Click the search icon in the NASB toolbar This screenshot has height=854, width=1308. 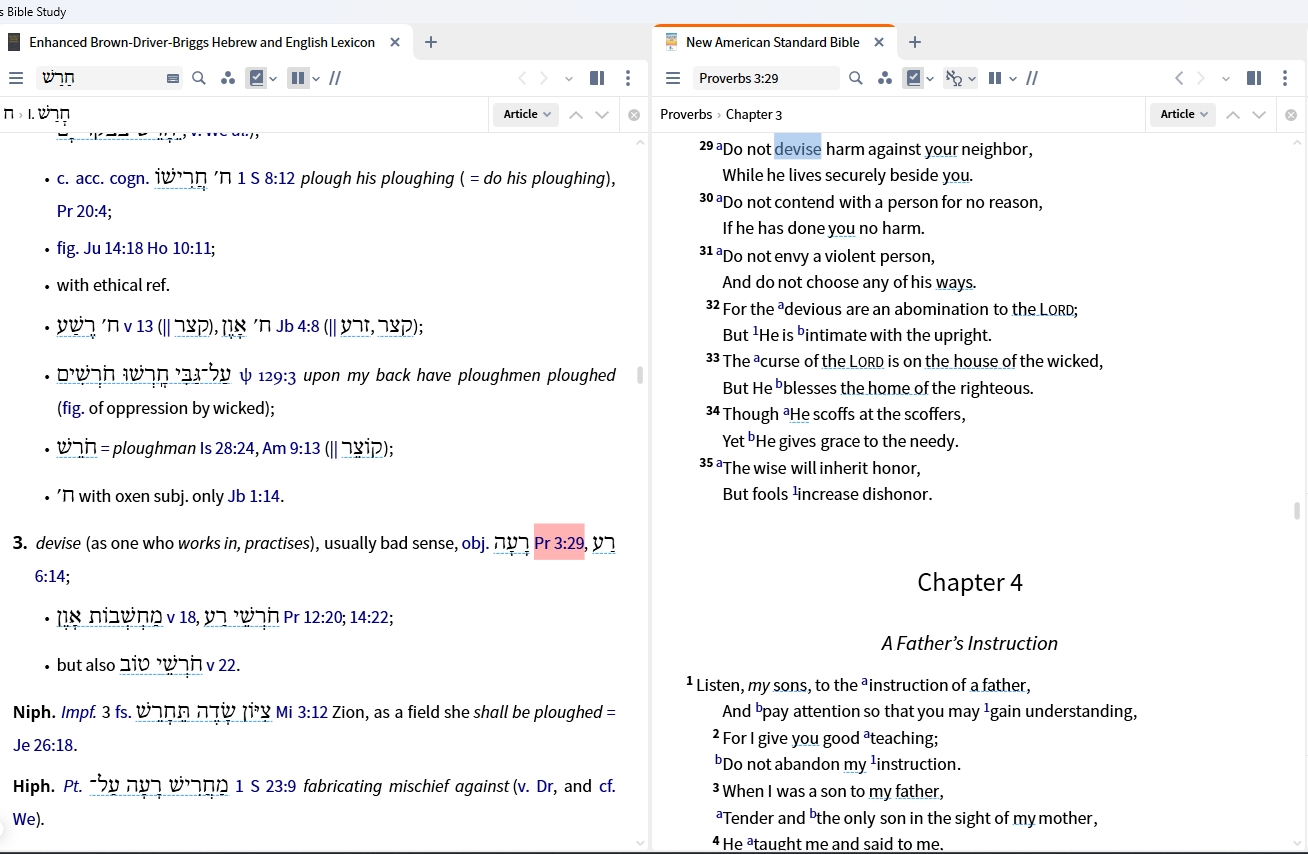856,78
